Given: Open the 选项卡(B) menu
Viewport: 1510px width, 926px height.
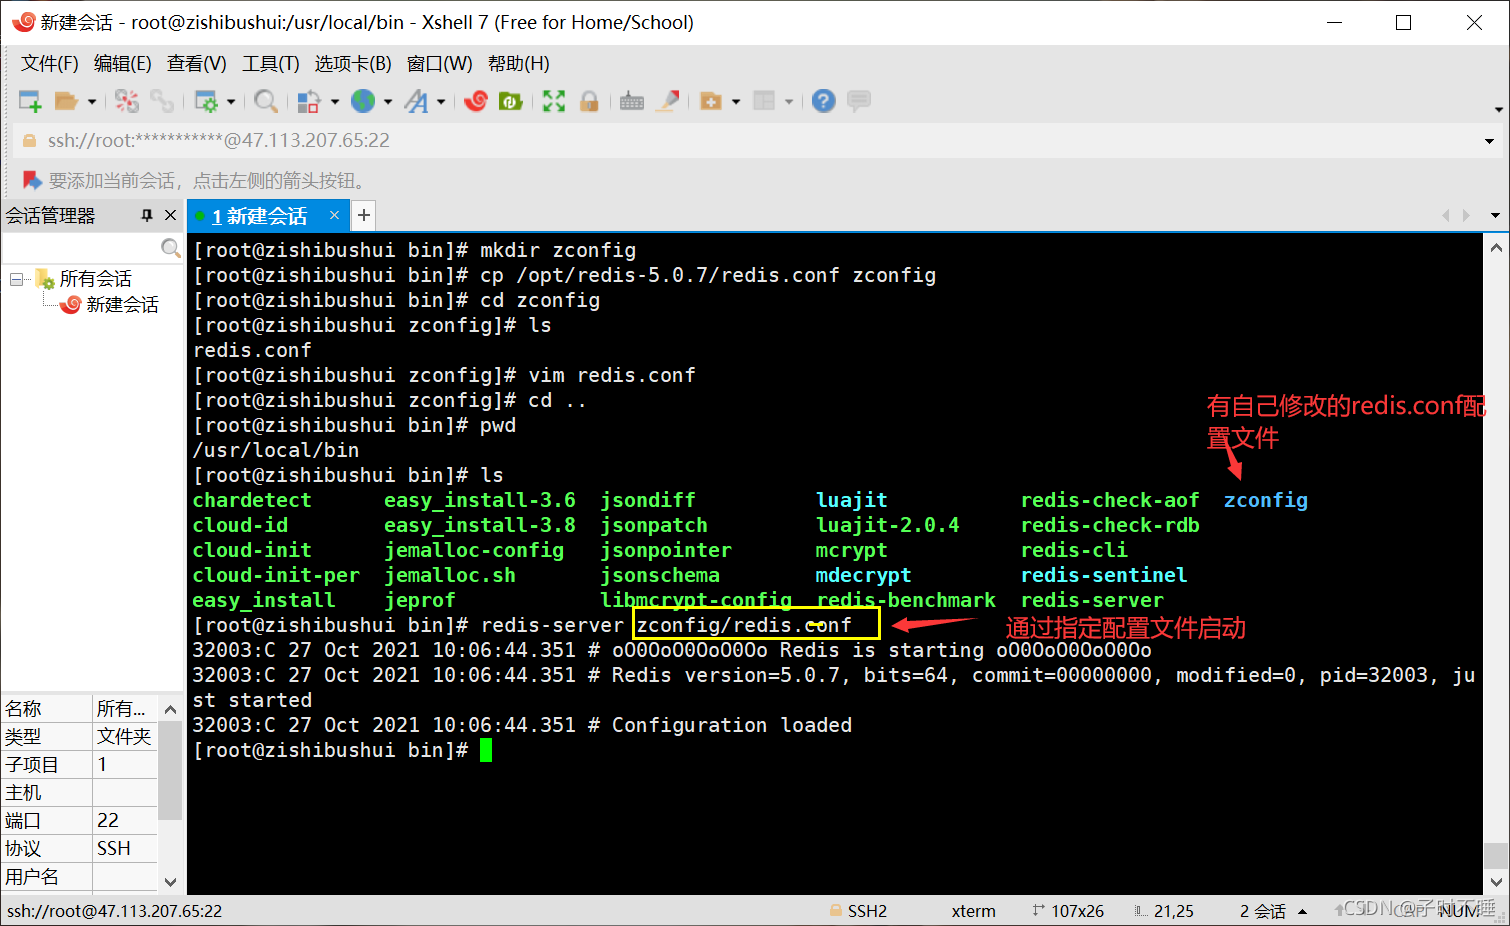Looking at the screenshot, I should click(x=353, y=64).
